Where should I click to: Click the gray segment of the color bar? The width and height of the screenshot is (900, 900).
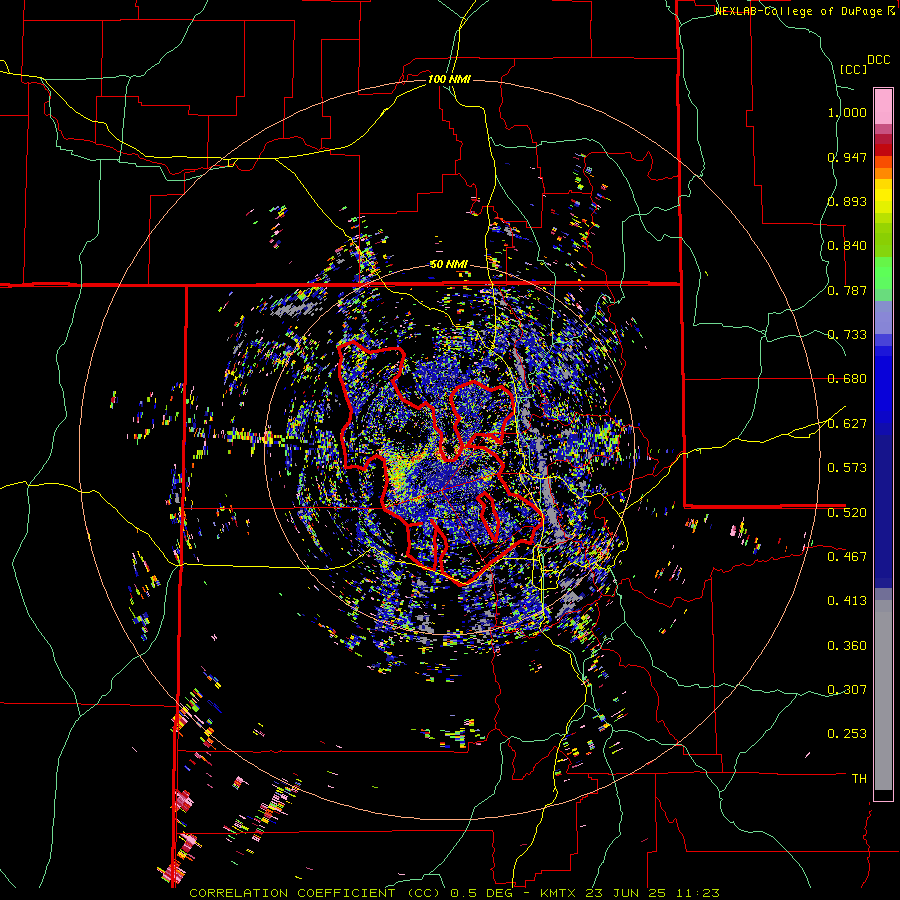883,695
